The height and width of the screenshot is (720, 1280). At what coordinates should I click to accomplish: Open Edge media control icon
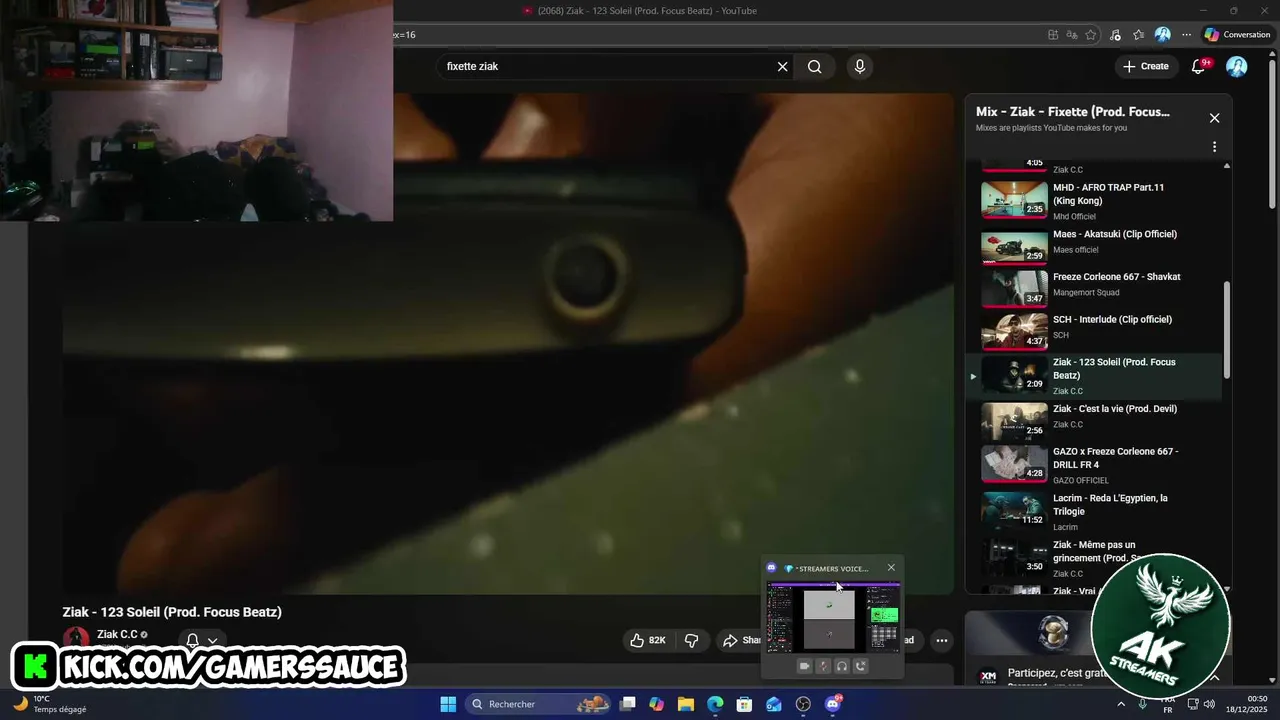point(1115,34)
